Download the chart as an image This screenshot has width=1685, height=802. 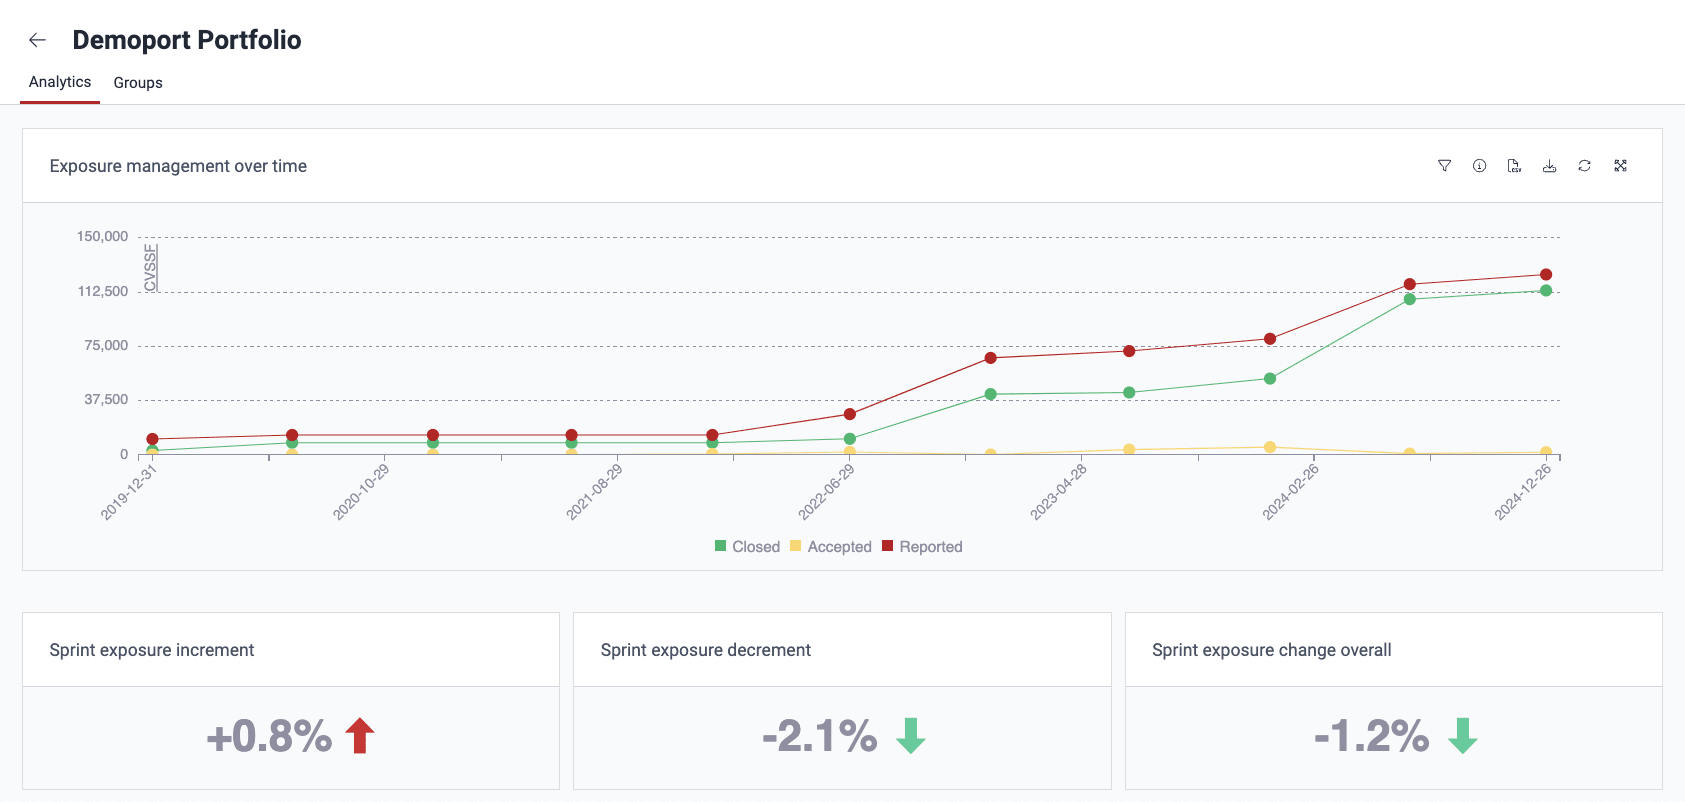tap(1550, 166)
